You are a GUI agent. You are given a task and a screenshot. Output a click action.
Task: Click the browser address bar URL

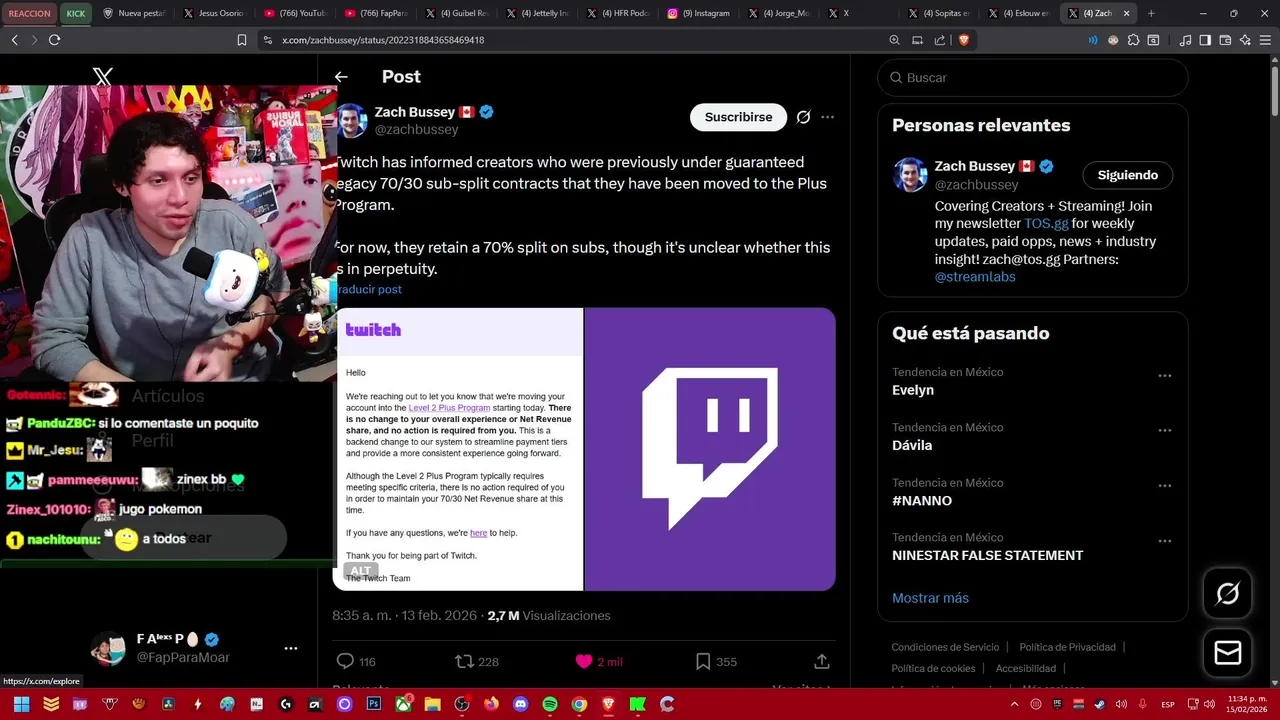[x=383, y=40]
